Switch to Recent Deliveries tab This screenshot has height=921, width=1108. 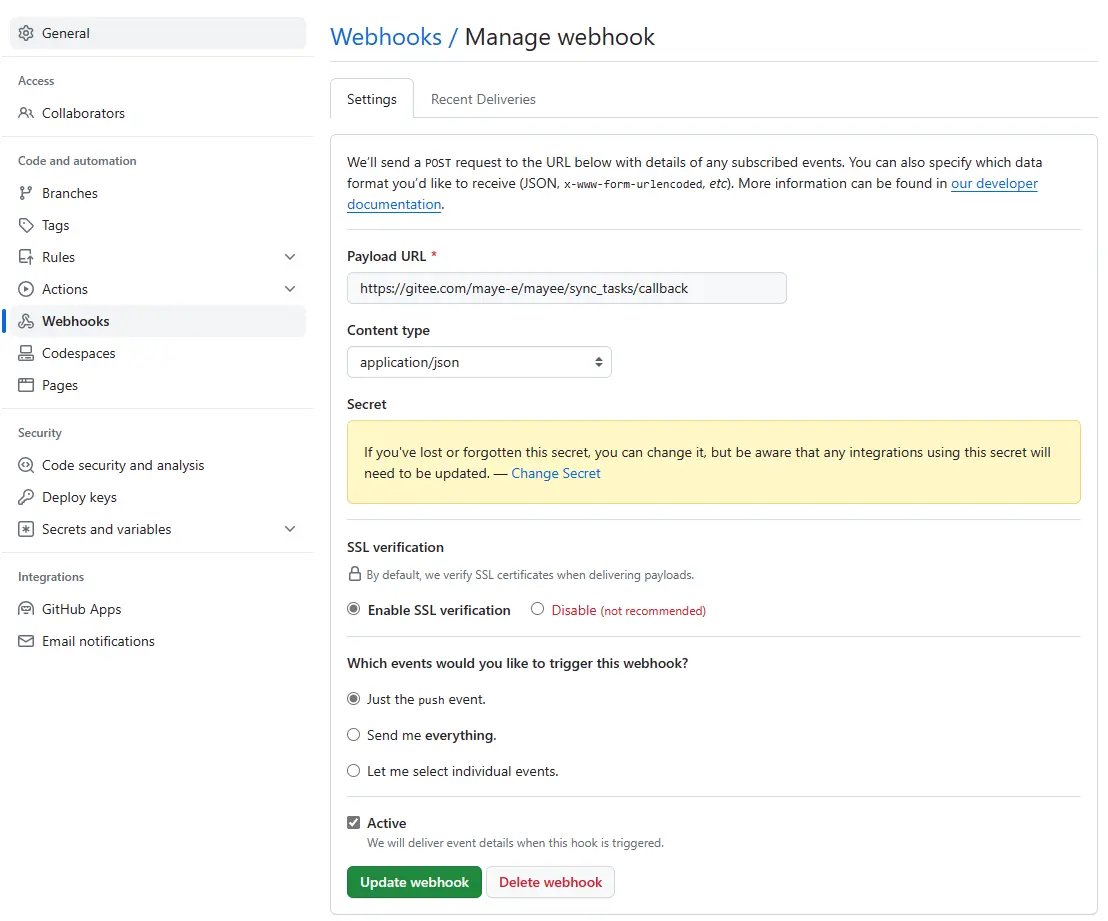(483, 99)
